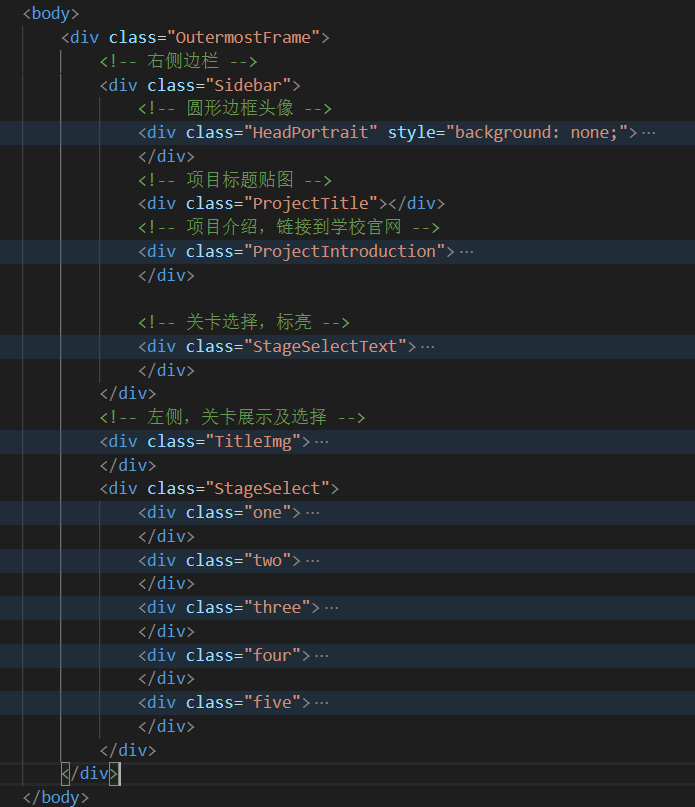The image size is (695, 807).
Task: Click the "Sidebar" class value
Action: click(x=248, y=85)
